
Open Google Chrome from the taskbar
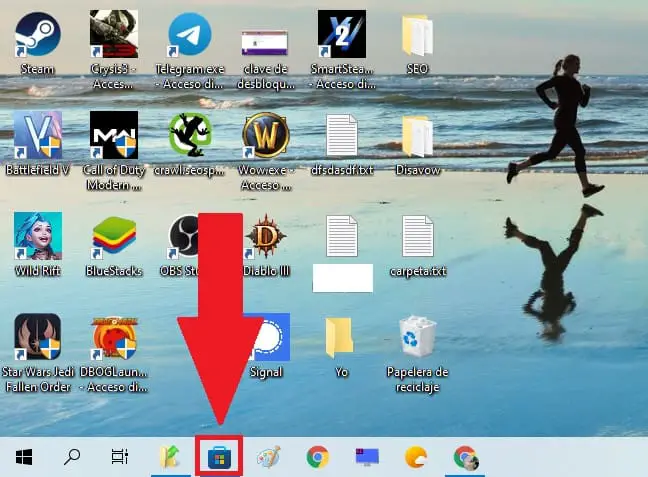click(318, 457)
